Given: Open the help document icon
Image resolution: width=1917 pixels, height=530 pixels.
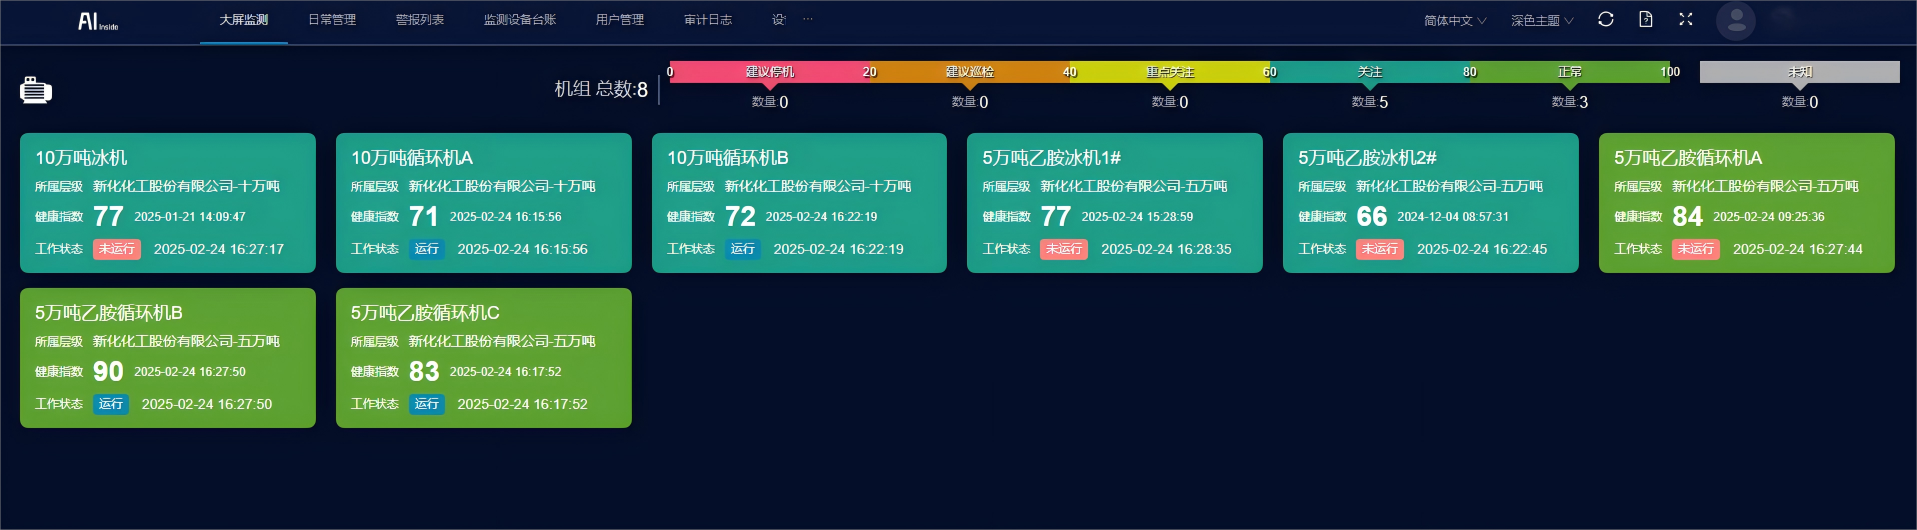Looking at the screenshot, I should 1646,19.
